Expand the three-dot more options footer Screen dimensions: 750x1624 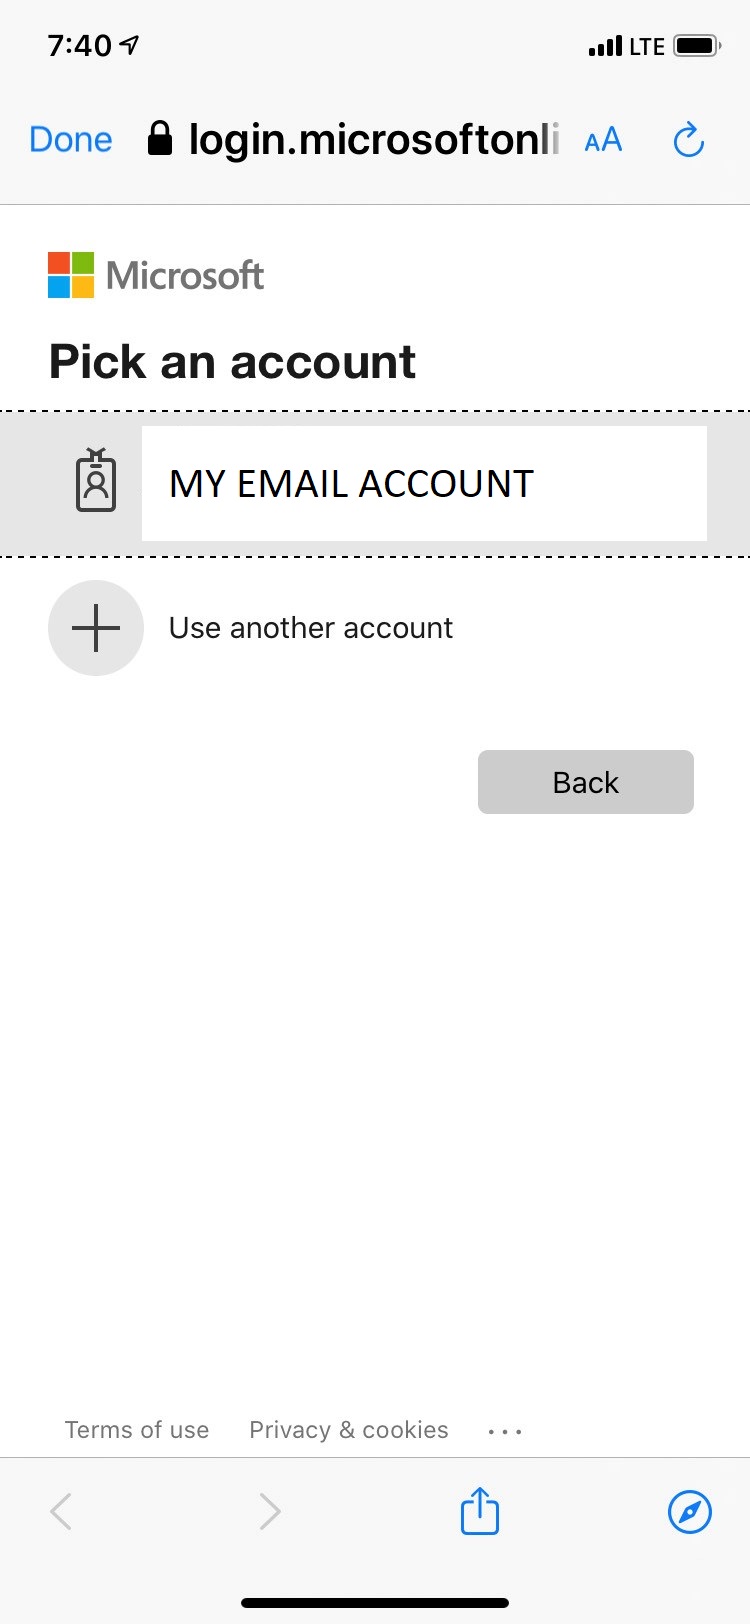(x=505, y=1431)
